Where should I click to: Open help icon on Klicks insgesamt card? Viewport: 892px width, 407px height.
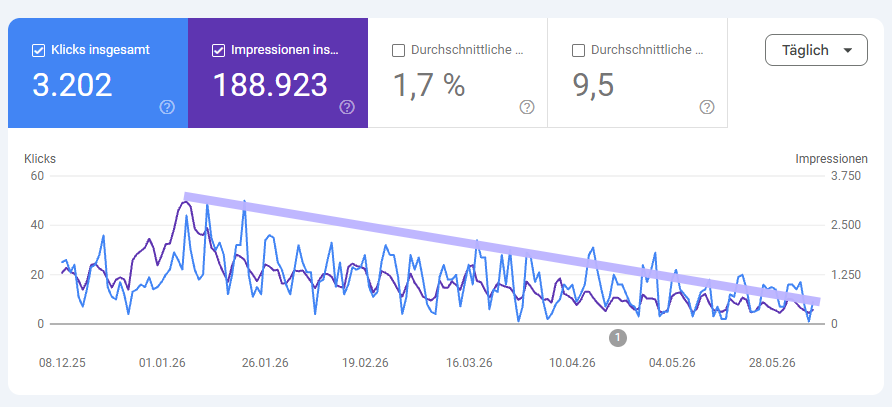[167, 107]
